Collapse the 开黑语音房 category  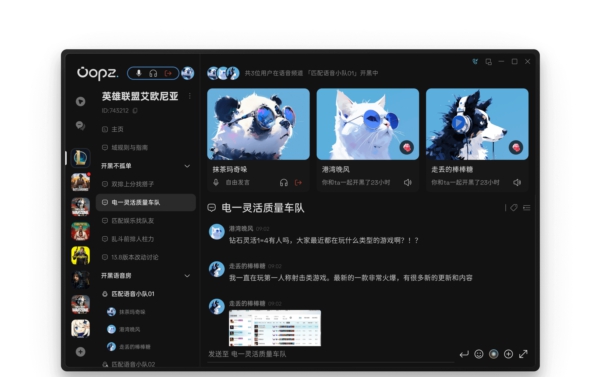point(187,276)
